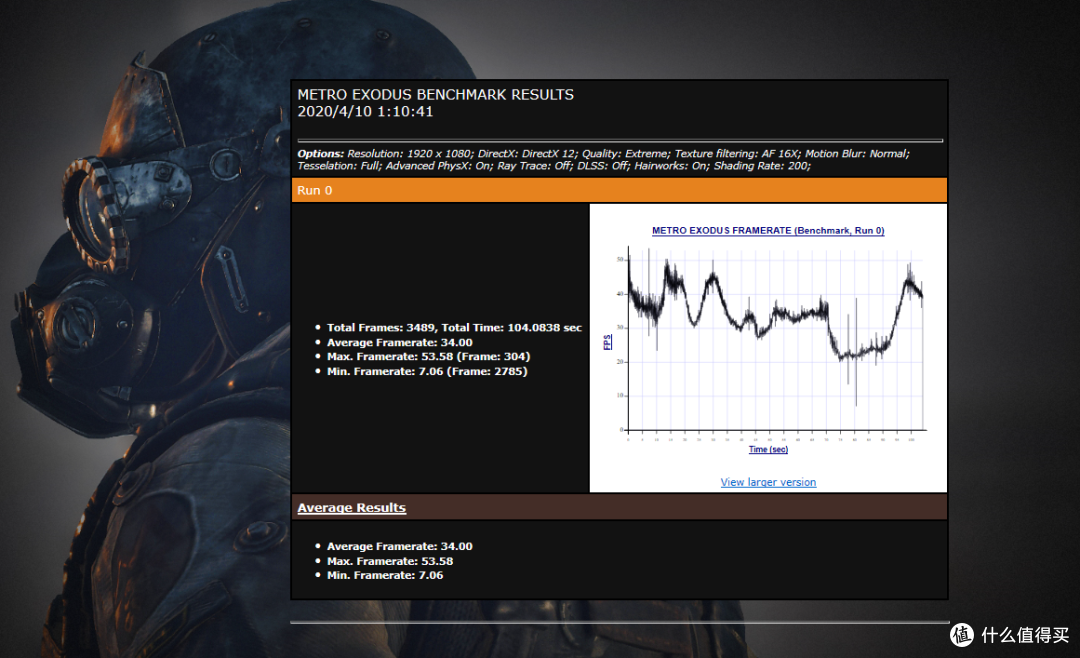
Task: Click the 'Time (sec)' axis label
Action: [x=768, y=449]
